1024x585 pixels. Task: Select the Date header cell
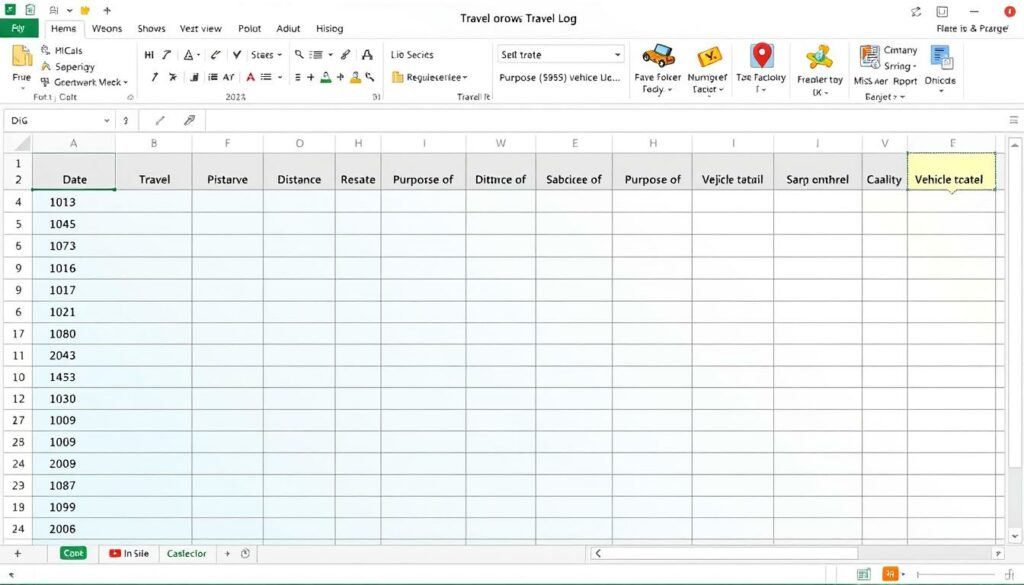(x=74, y=172)
